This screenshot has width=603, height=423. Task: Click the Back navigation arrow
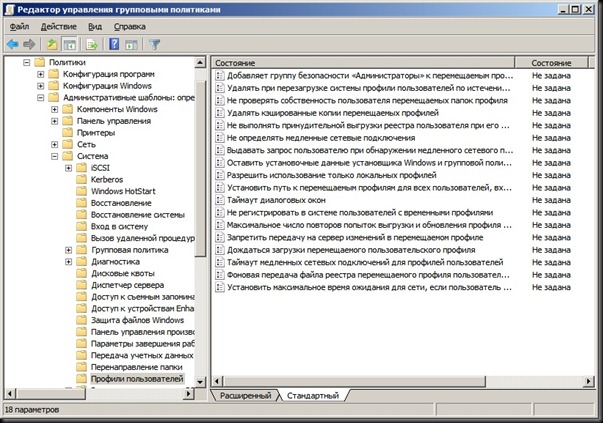12,44
